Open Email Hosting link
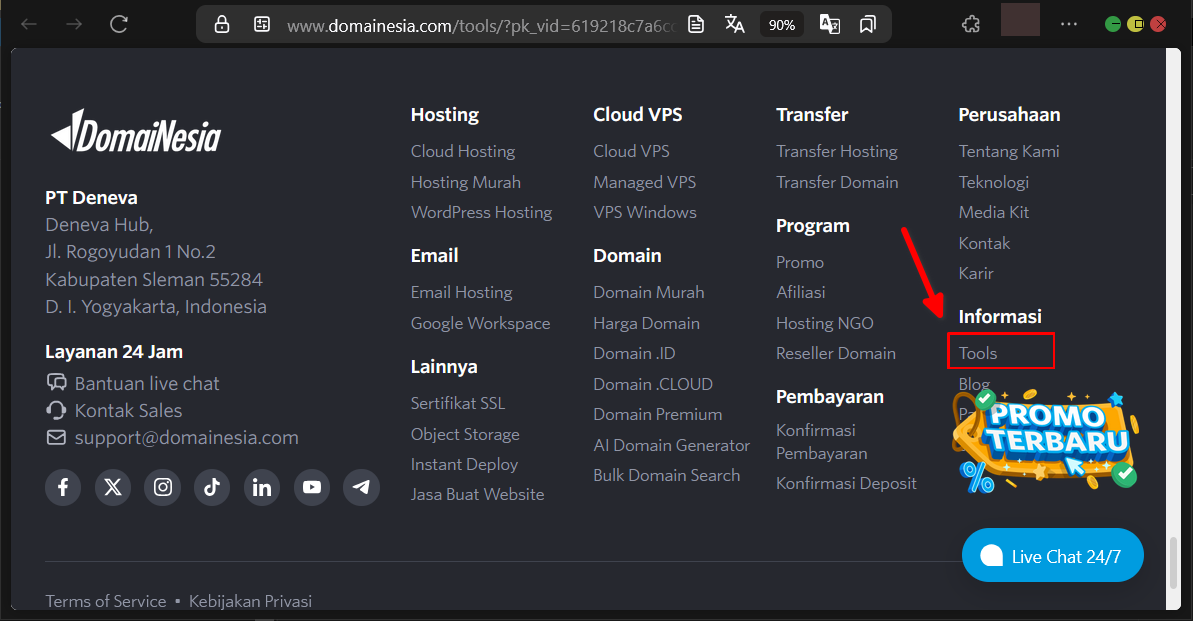1193x621 pixels. [x=461, y=292]
